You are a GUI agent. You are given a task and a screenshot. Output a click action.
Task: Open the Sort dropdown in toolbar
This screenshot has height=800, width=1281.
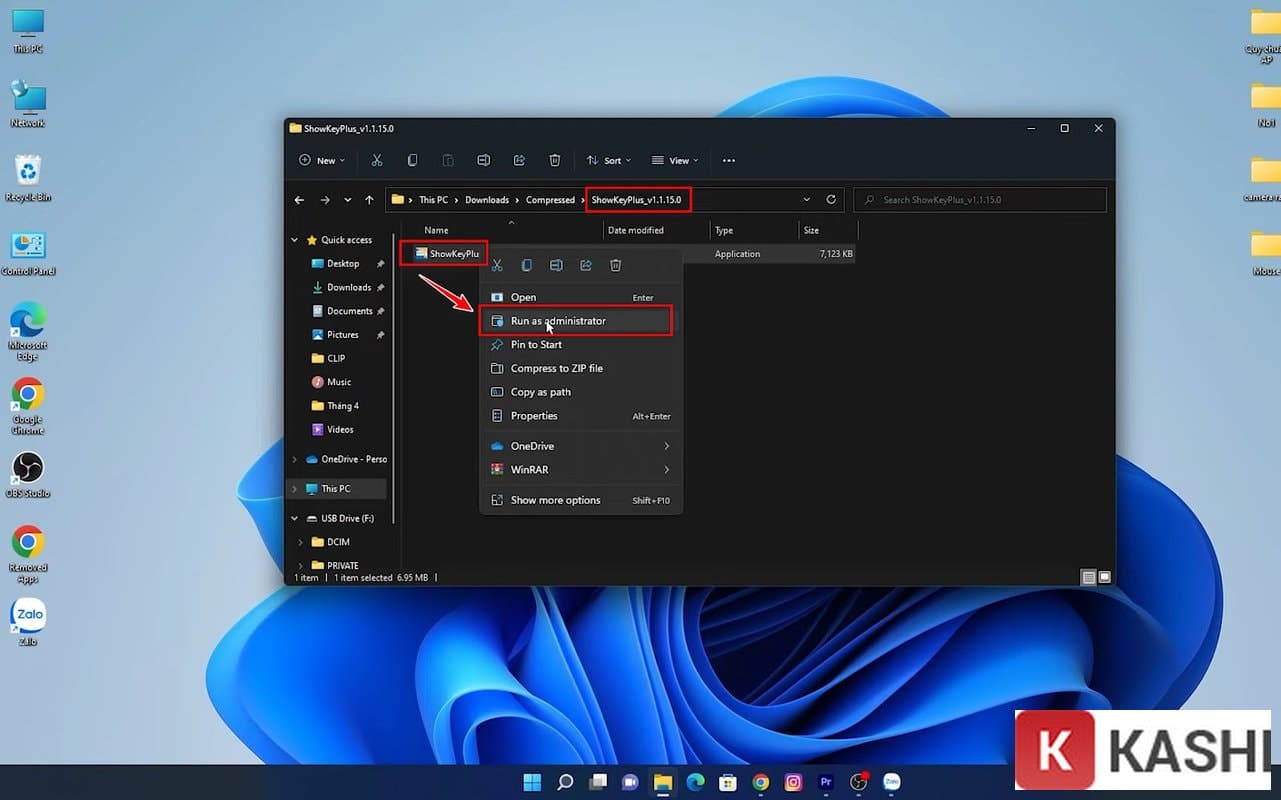(x=608, y=160)
